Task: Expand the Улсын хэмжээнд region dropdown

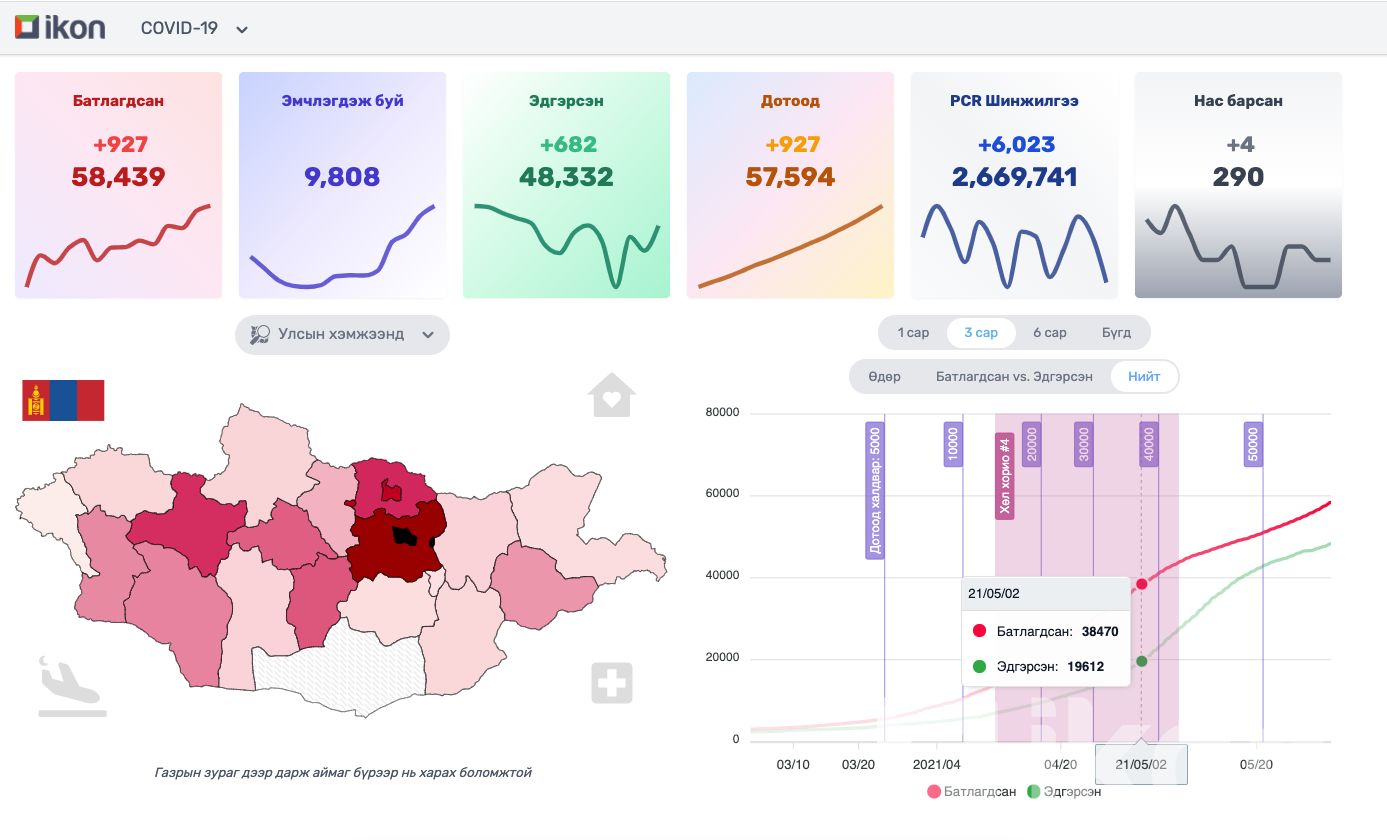Action: pos(342,335)
